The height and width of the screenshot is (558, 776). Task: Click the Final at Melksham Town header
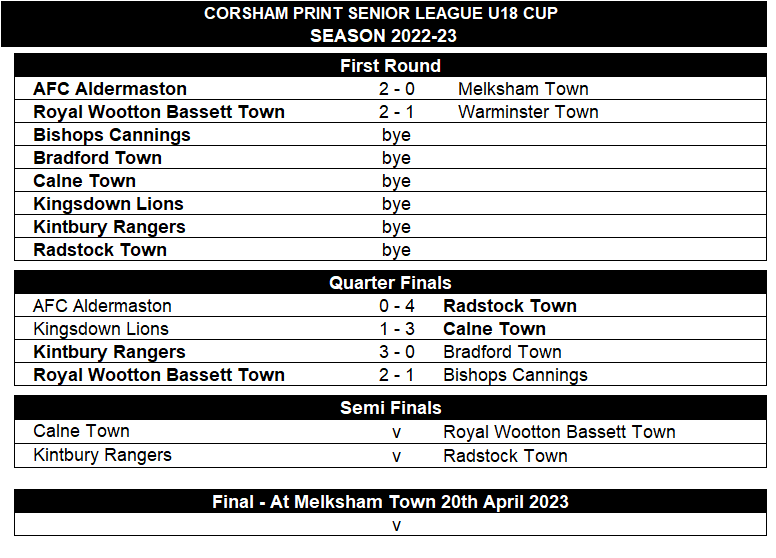tap(390, 502)
